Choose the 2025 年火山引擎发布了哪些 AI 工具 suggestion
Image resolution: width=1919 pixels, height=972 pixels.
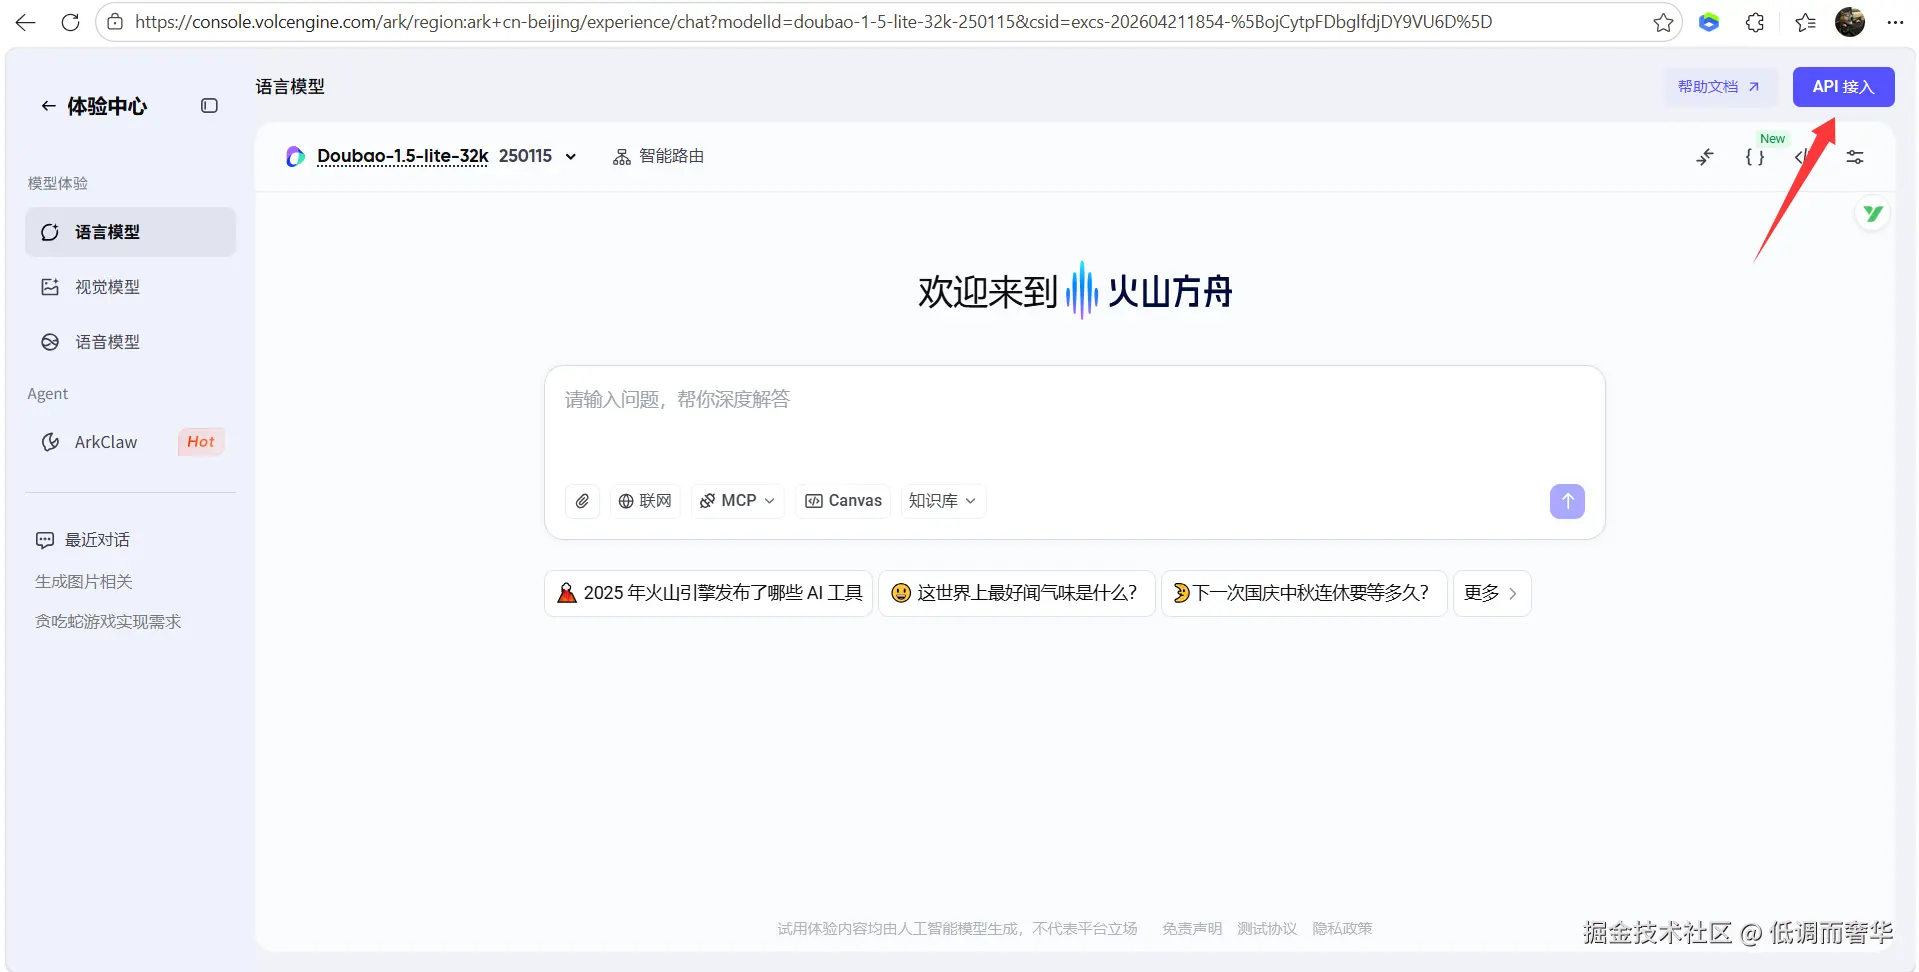click(709, 593)
